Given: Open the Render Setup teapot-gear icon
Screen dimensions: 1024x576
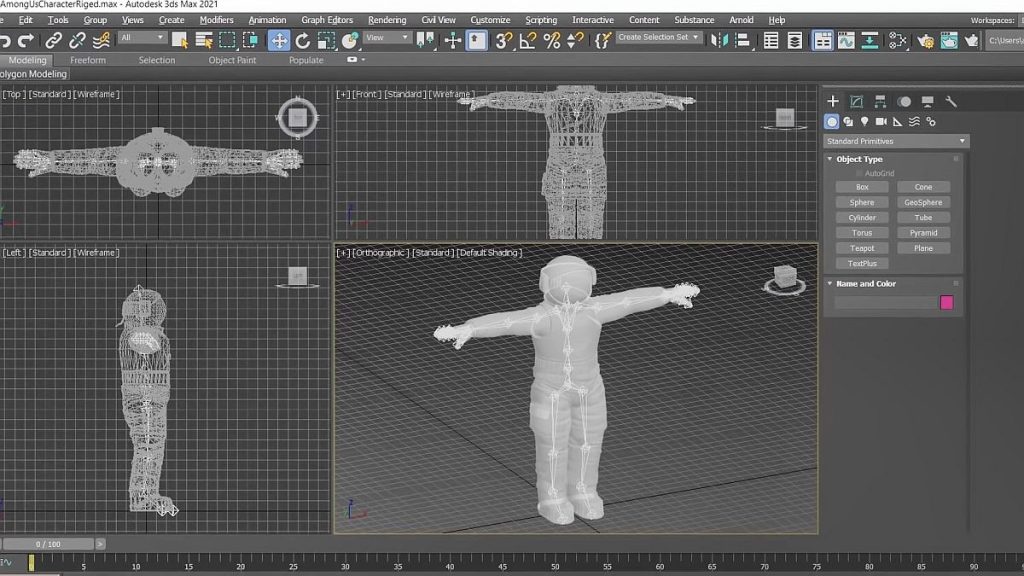Looking at the screenshot, I should coord(925,41).
